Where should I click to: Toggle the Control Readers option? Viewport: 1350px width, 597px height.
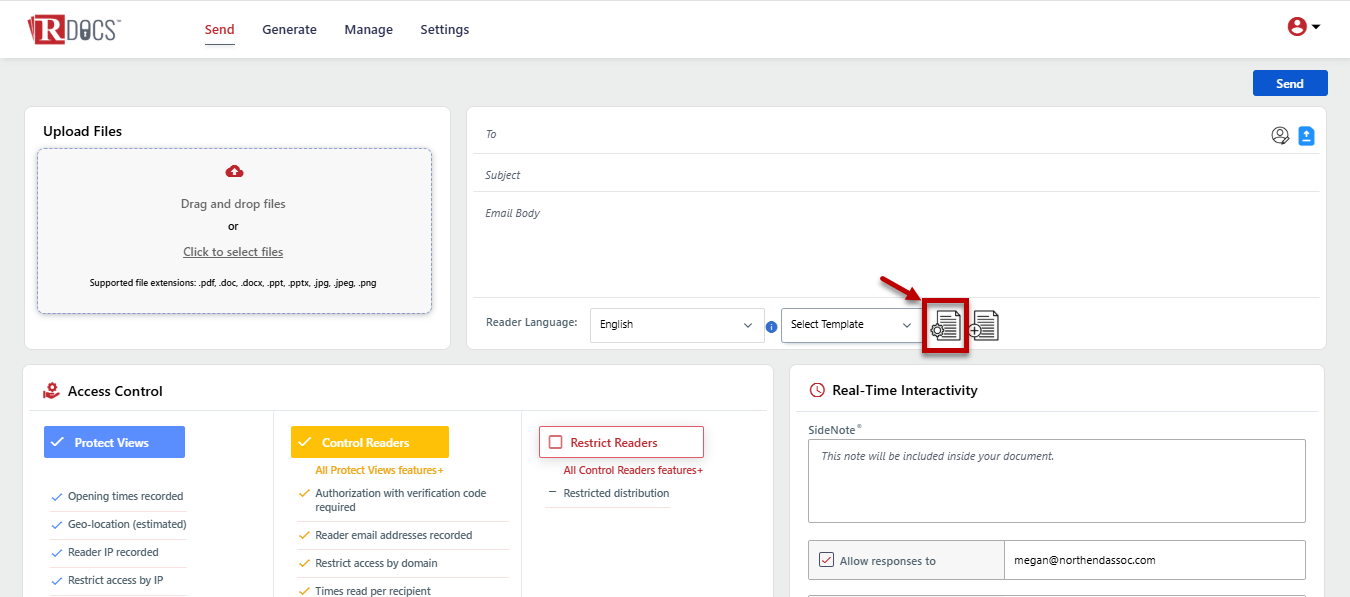369,442
